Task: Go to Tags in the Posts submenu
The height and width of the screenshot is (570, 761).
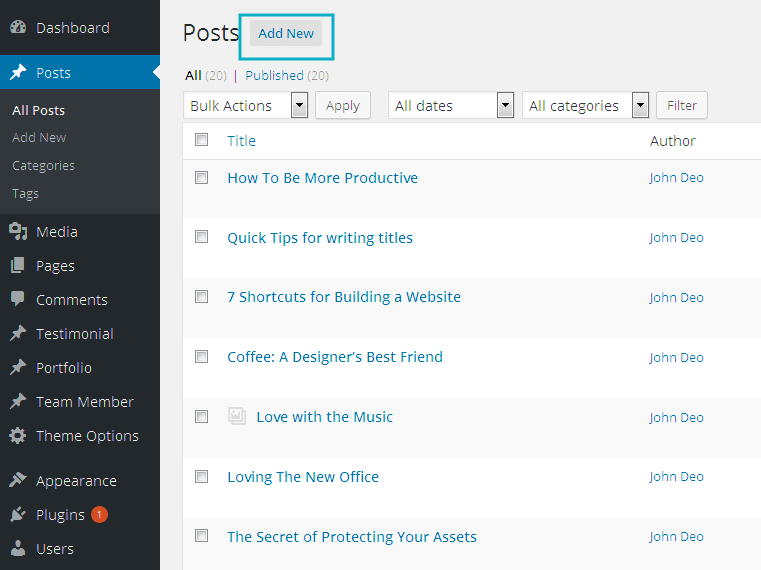Action: [x=25, y=194]
